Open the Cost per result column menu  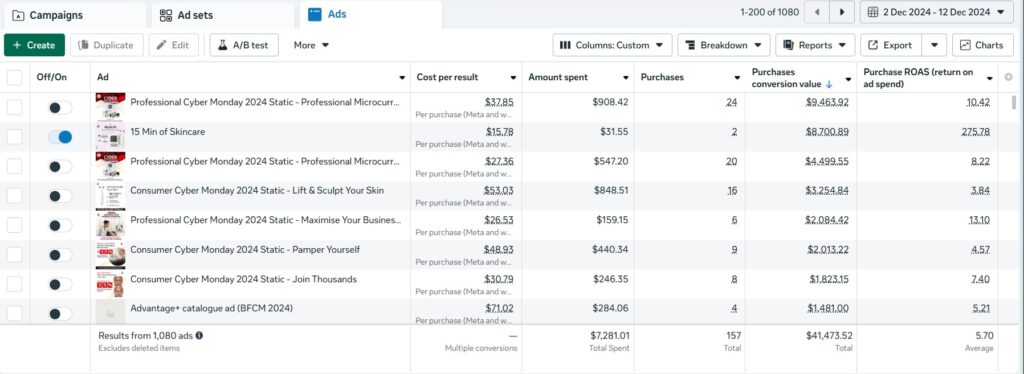(513, 78)
